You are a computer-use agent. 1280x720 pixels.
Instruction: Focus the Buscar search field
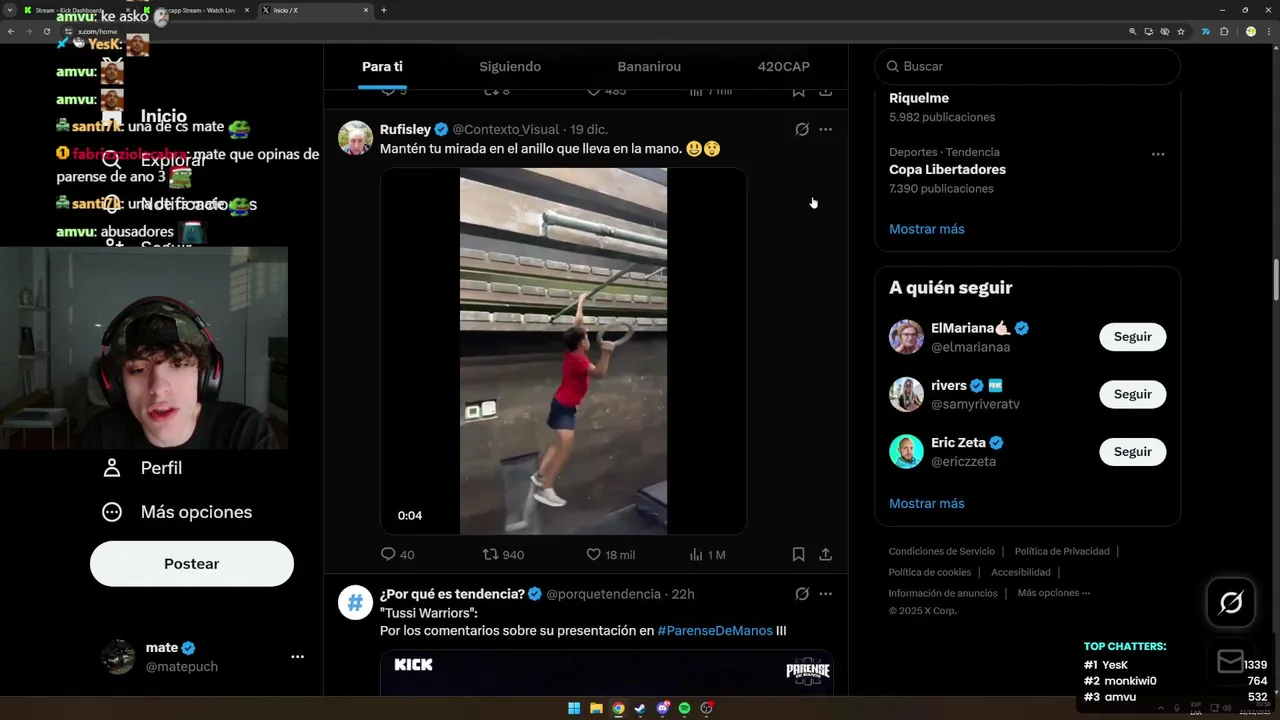point(1028,66)
